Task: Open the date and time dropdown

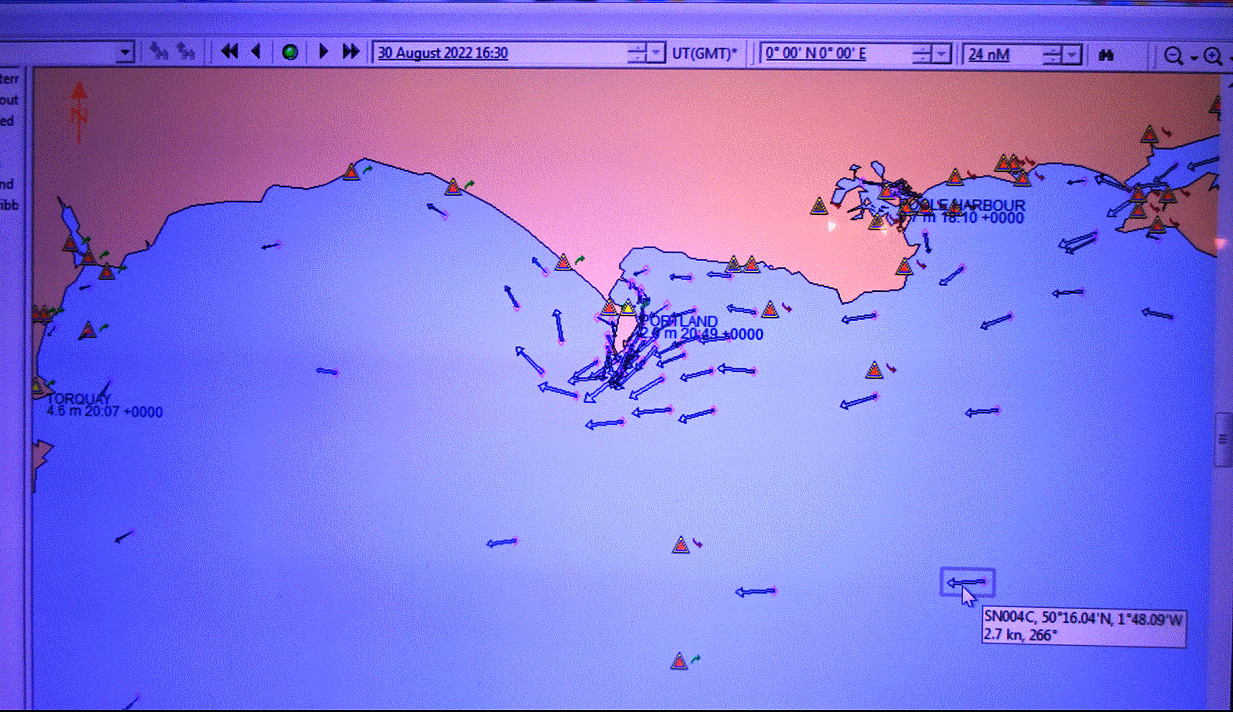Action: point(655,54)
